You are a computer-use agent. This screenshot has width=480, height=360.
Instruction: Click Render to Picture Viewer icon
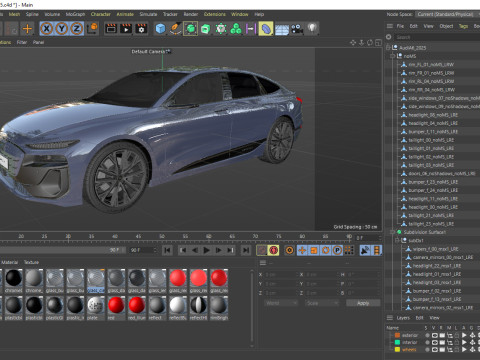click(x=126, y=29)
